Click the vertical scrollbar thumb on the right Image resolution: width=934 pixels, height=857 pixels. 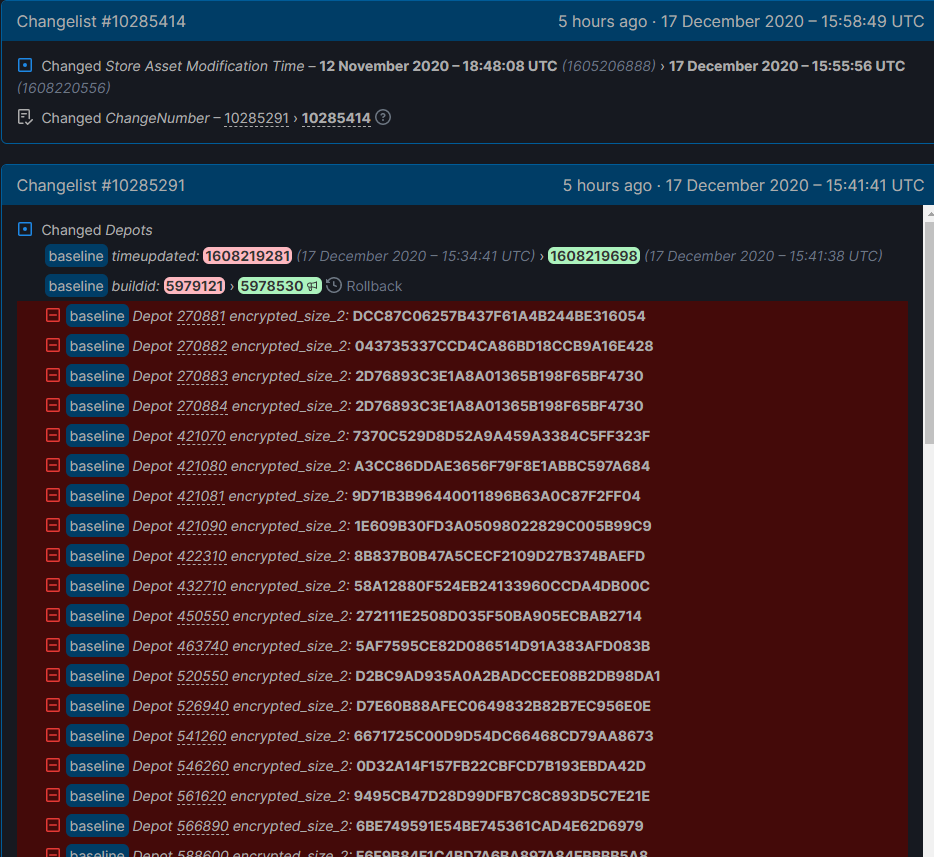click(927, 330)
